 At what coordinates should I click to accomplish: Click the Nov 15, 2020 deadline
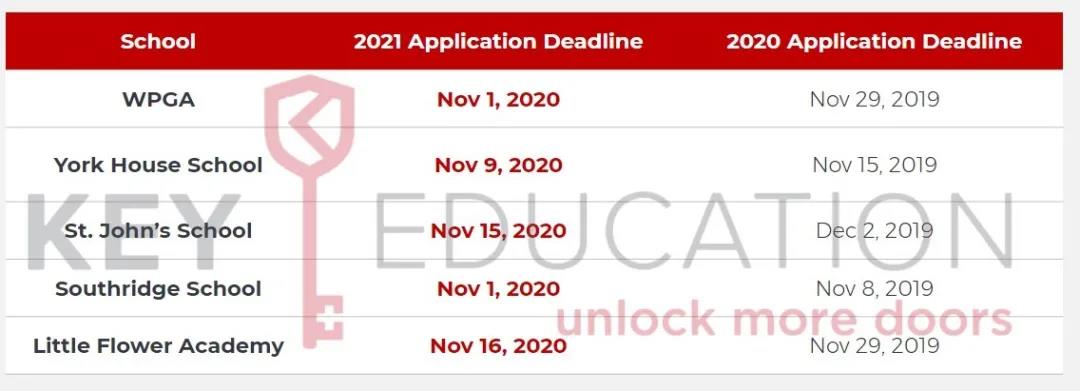499,230
